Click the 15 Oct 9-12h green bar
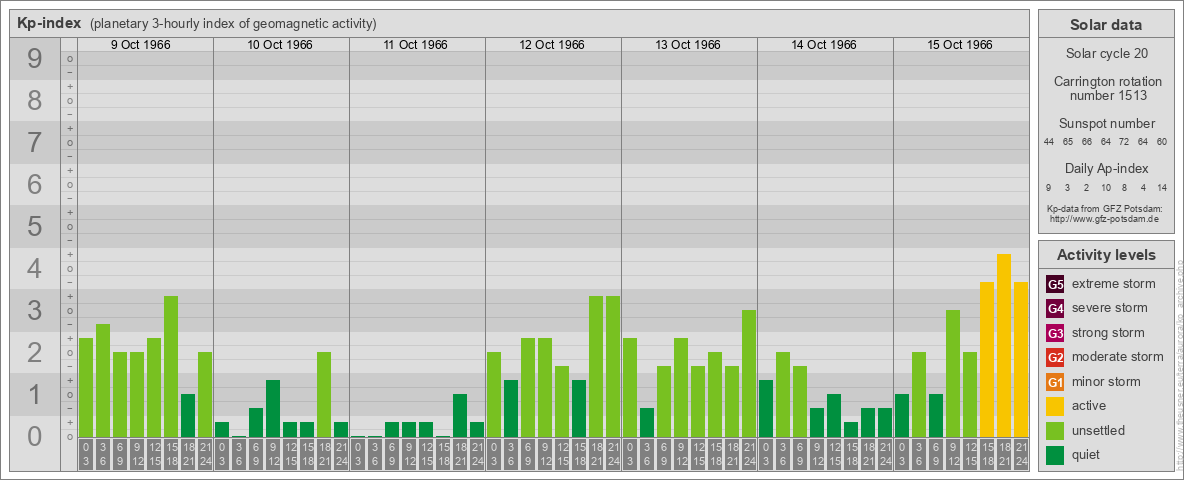Viewport: 1184px width, 480px height. click(x=953, y=374)
